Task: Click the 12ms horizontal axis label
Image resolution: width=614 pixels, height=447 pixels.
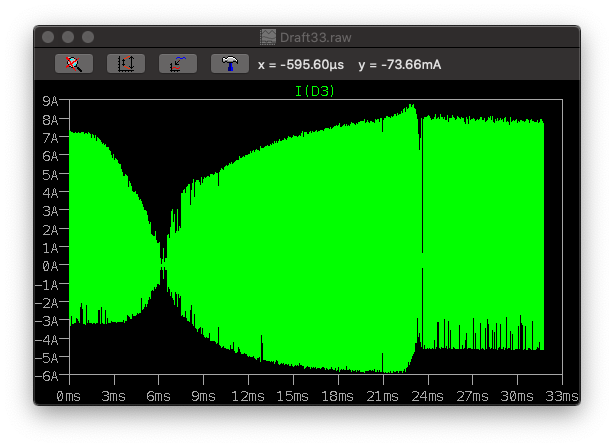Action: (x=248, y=397)
